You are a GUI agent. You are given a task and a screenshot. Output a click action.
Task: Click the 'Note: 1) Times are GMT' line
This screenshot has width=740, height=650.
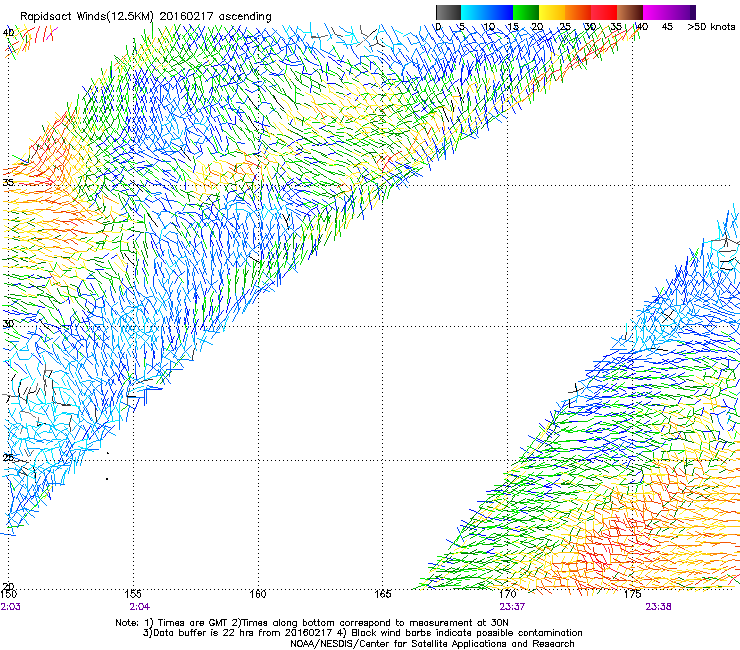tap(312, 623)
